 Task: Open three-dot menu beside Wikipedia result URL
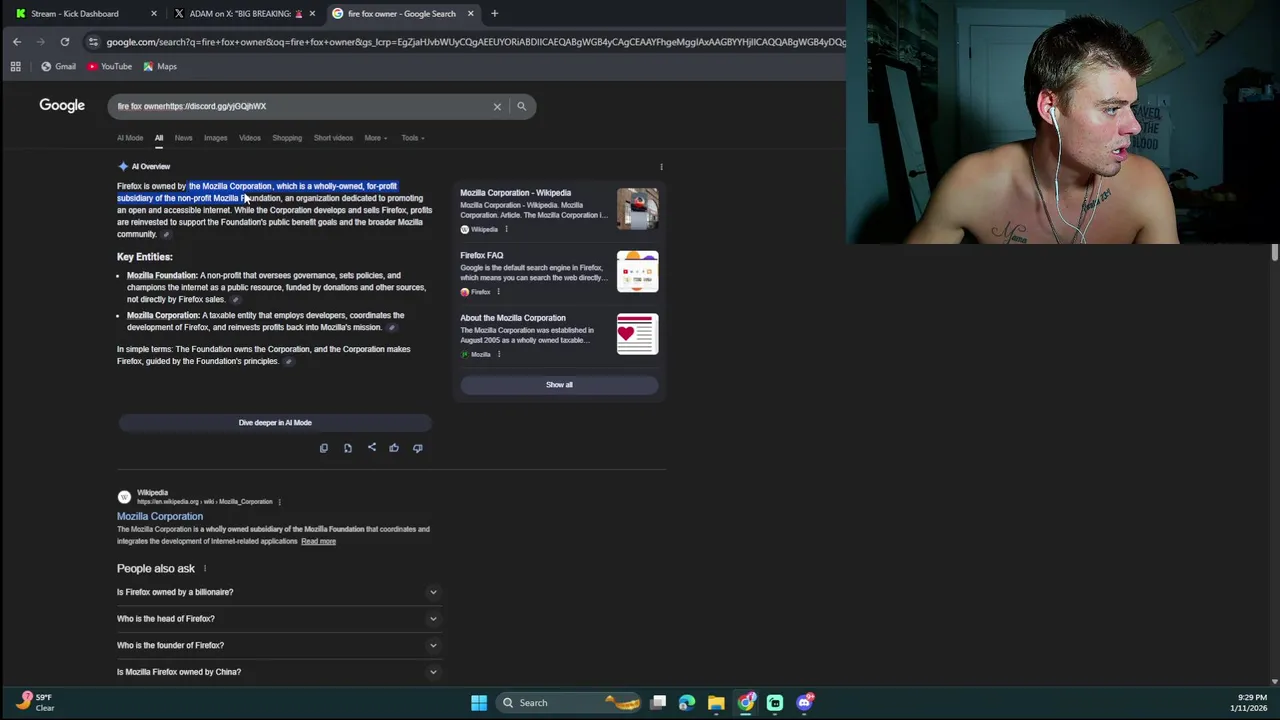pos(279,502)
